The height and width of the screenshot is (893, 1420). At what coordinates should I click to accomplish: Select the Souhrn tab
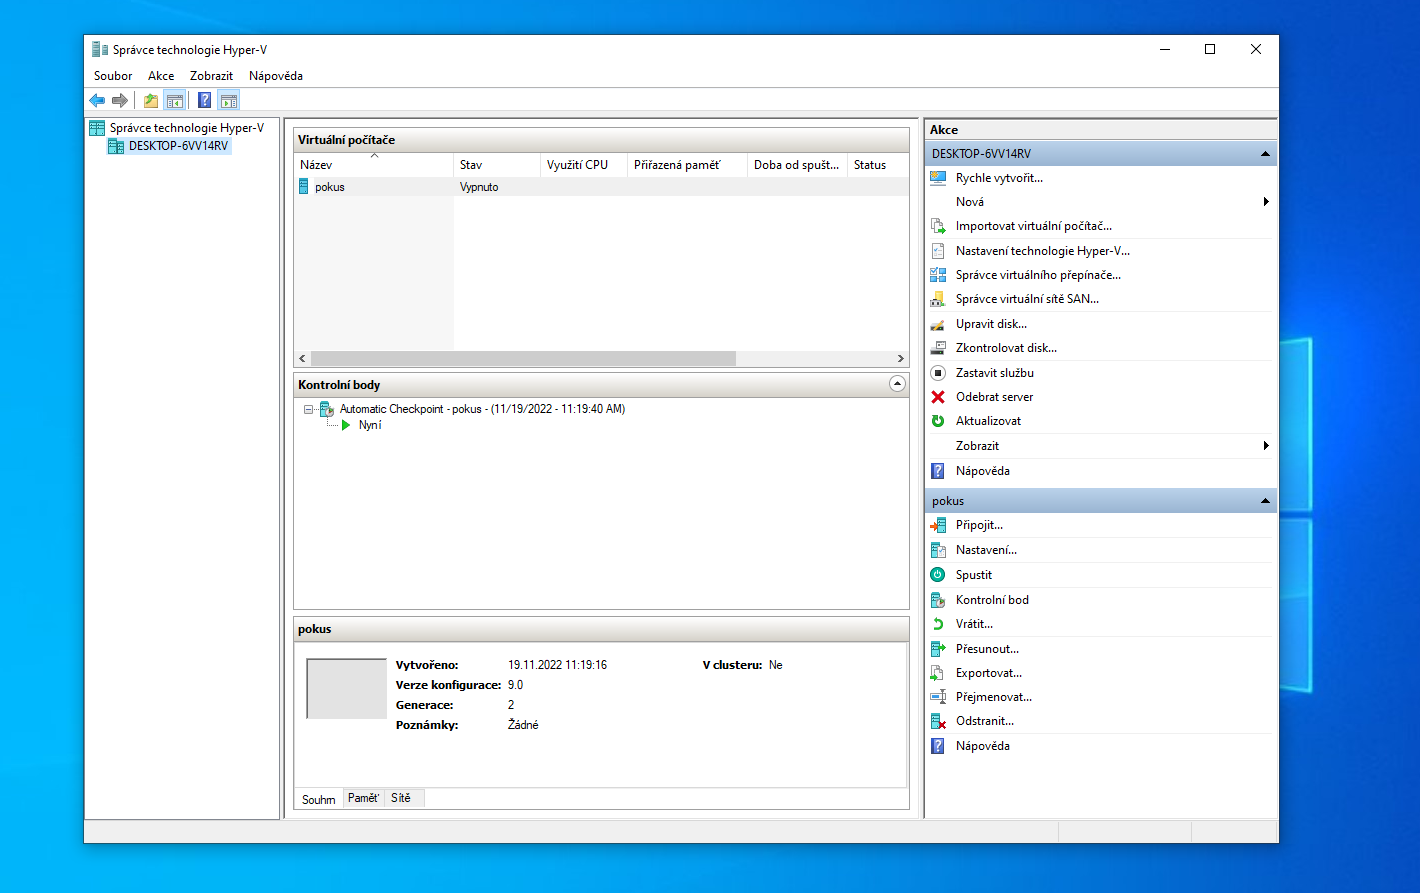pos(319,799)
